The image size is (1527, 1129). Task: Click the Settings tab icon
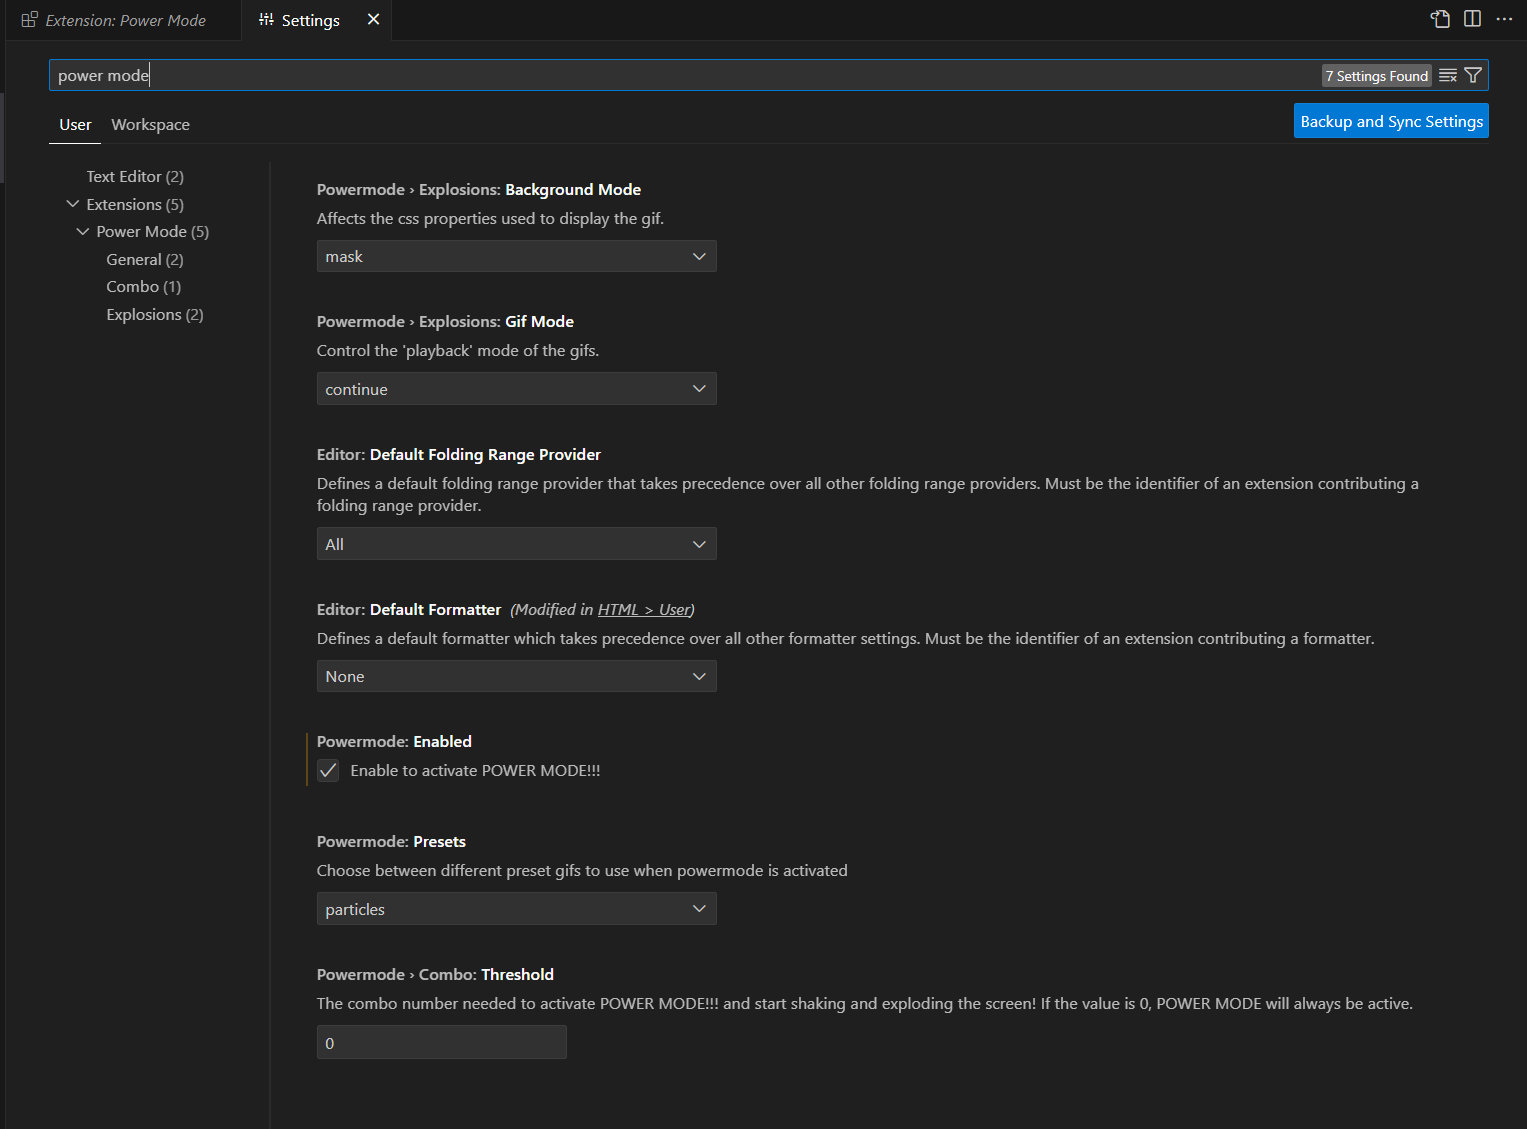266,20
